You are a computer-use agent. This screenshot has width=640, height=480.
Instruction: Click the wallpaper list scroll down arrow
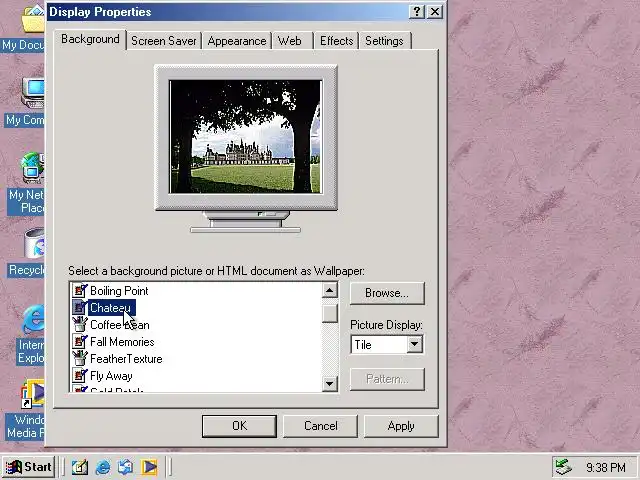(x=330, y=383)
